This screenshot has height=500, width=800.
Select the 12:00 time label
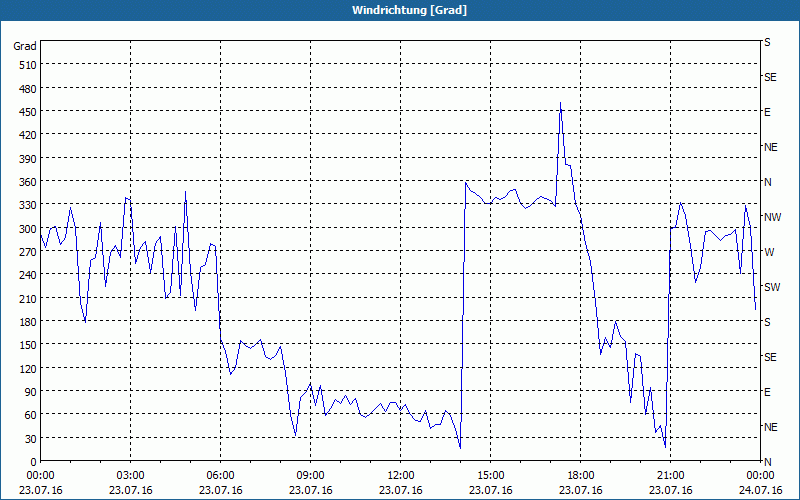pyautogui.click(x=401, y=476)
